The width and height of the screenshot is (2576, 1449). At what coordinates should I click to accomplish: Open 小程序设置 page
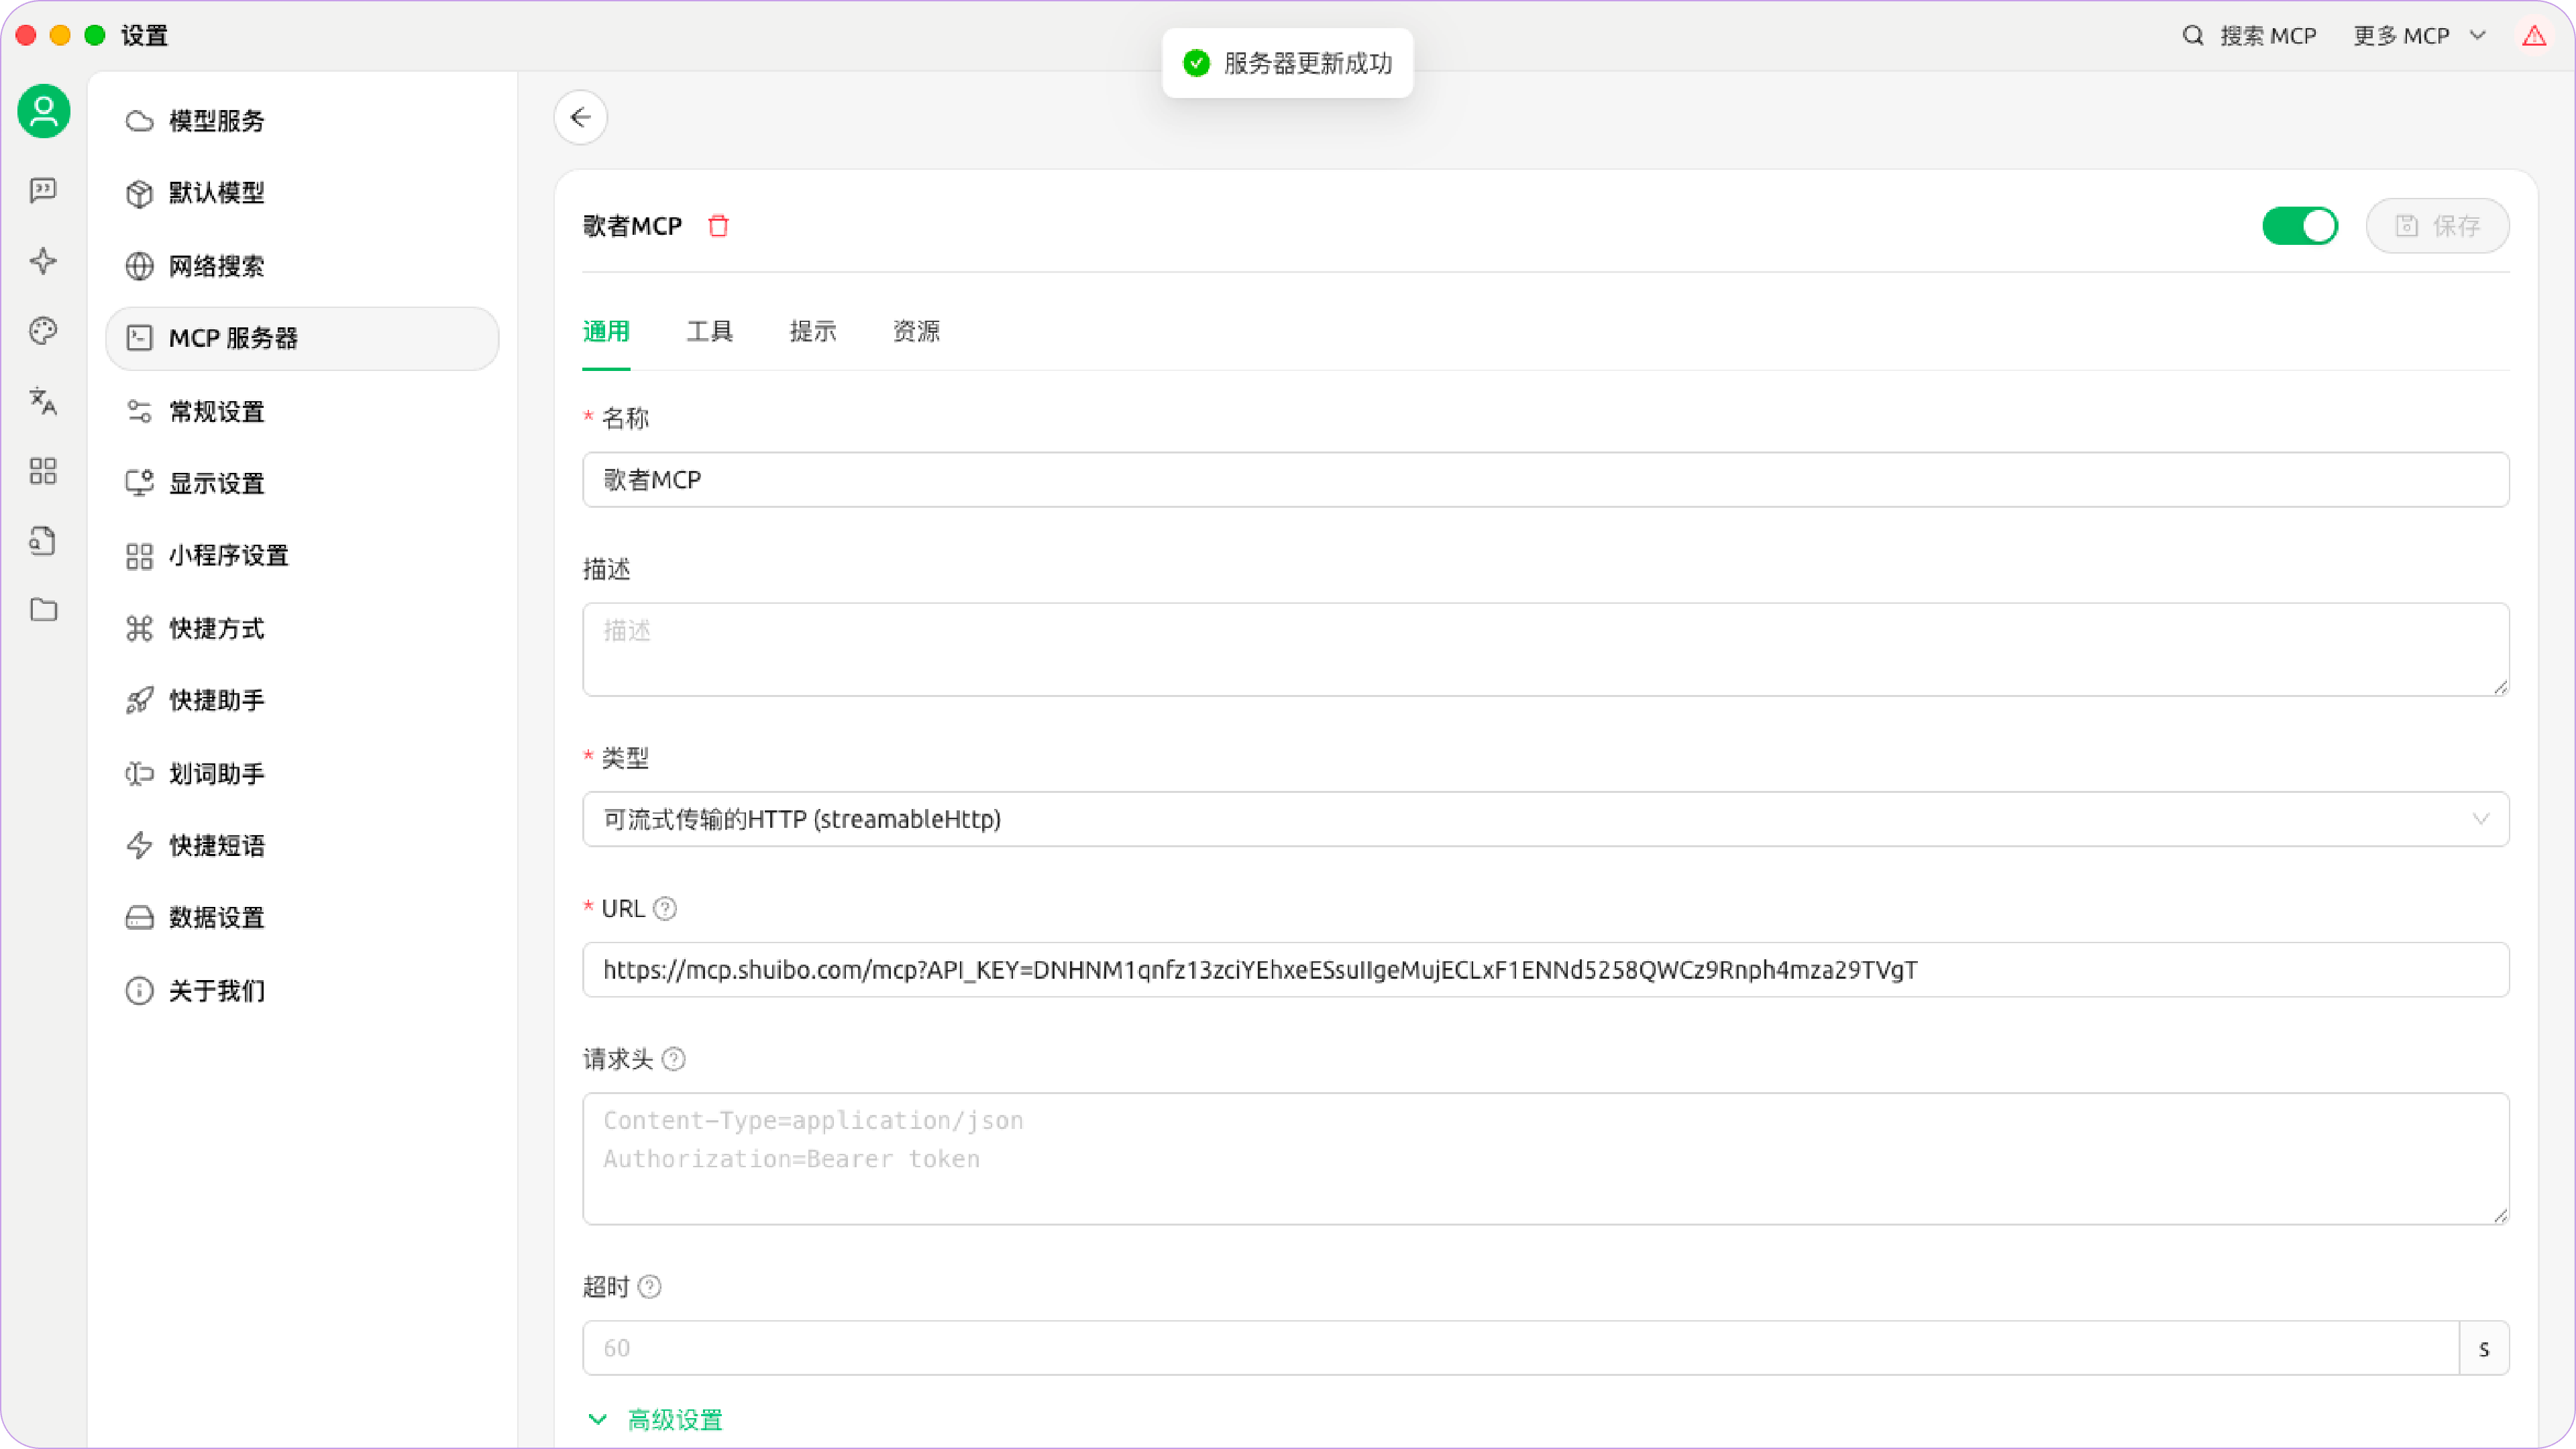[x=302, y=556]
